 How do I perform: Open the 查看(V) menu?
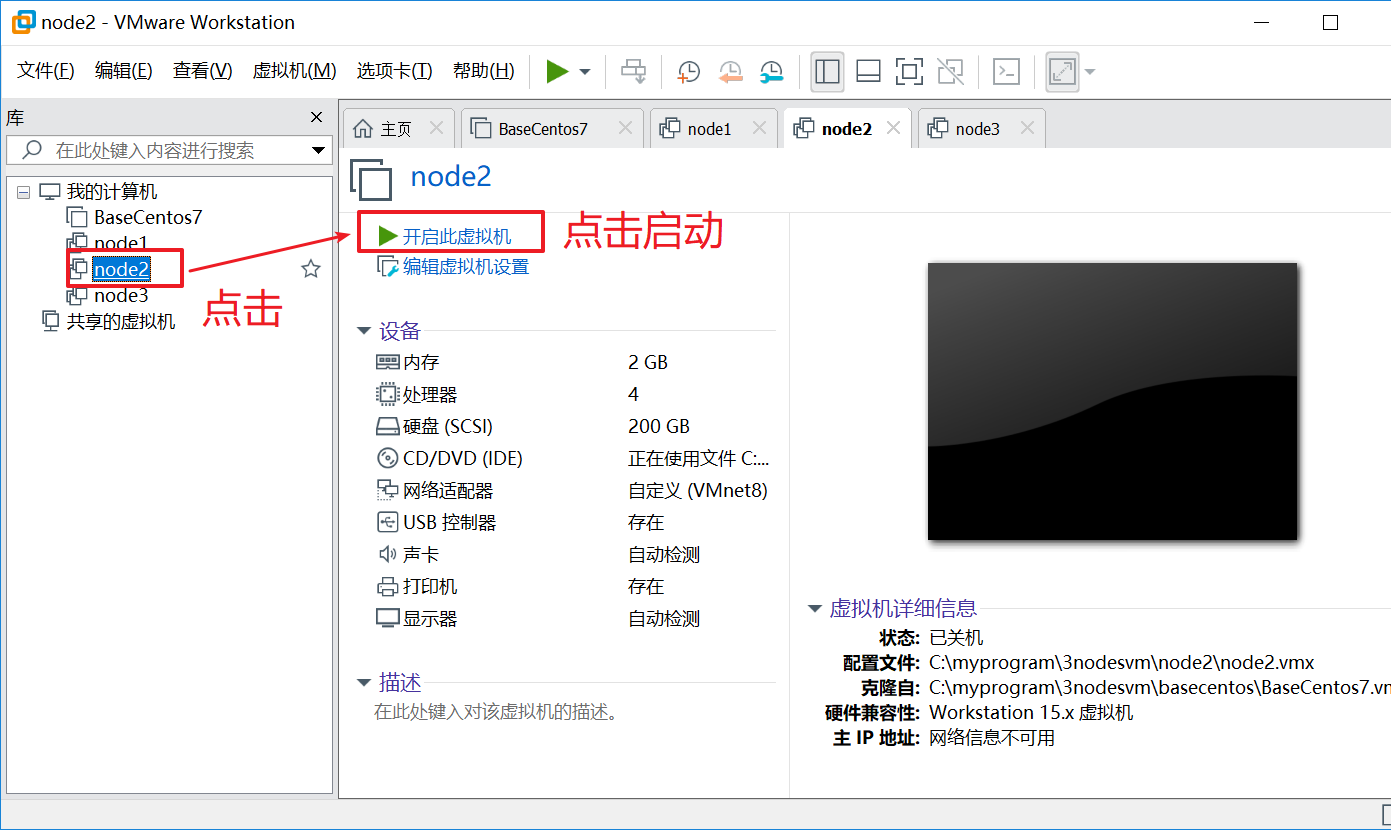(202, 71)
